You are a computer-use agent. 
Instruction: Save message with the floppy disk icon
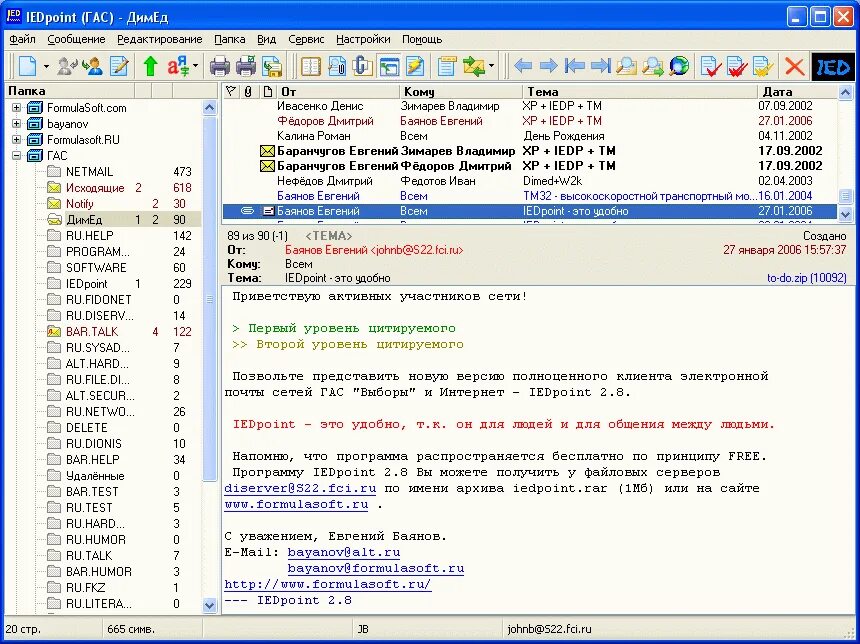(272, 66)
